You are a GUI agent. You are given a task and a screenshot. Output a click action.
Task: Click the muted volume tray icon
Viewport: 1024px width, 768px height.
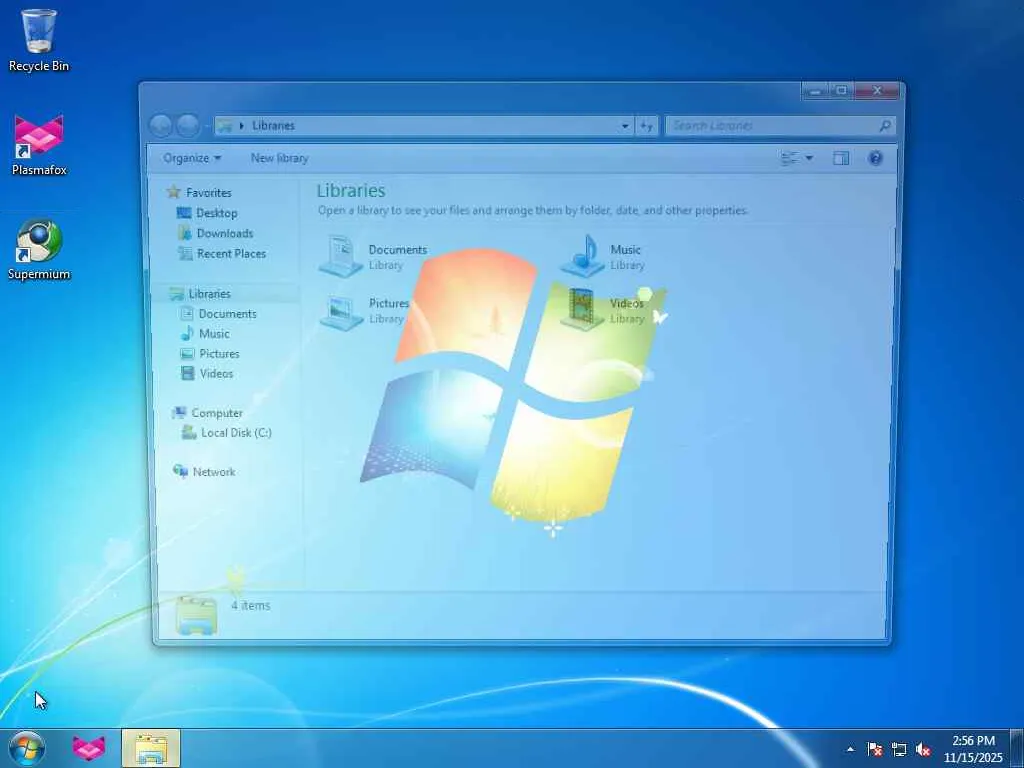click(923, 749)
